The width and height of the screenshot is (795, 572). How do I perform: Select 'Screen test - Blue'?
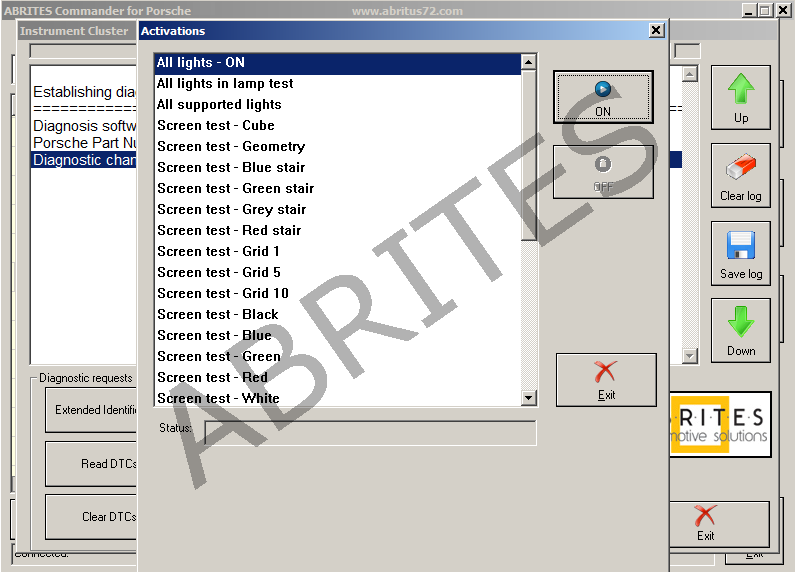pos(338,336)
